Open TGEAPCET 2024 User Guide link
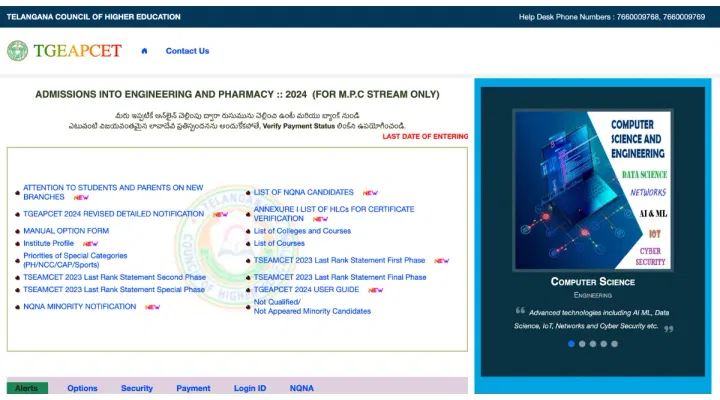720x400 pixels. [306, 290]
